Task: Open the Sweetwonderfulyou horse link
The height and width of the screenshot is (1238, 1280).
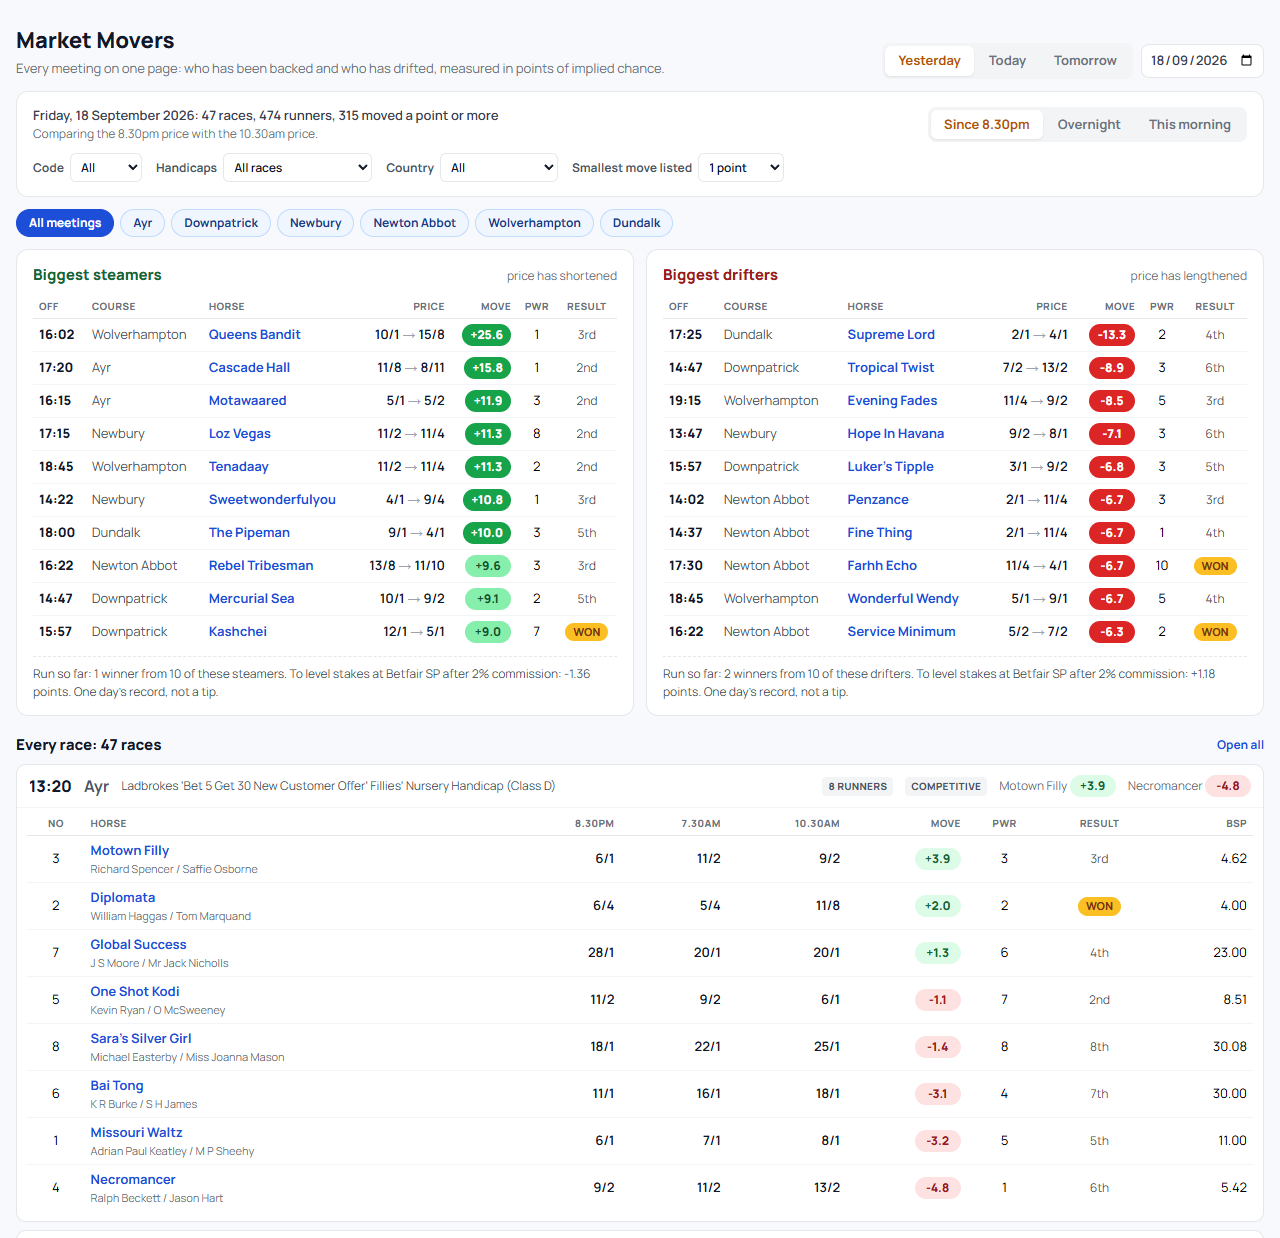Action: (272, 500)
